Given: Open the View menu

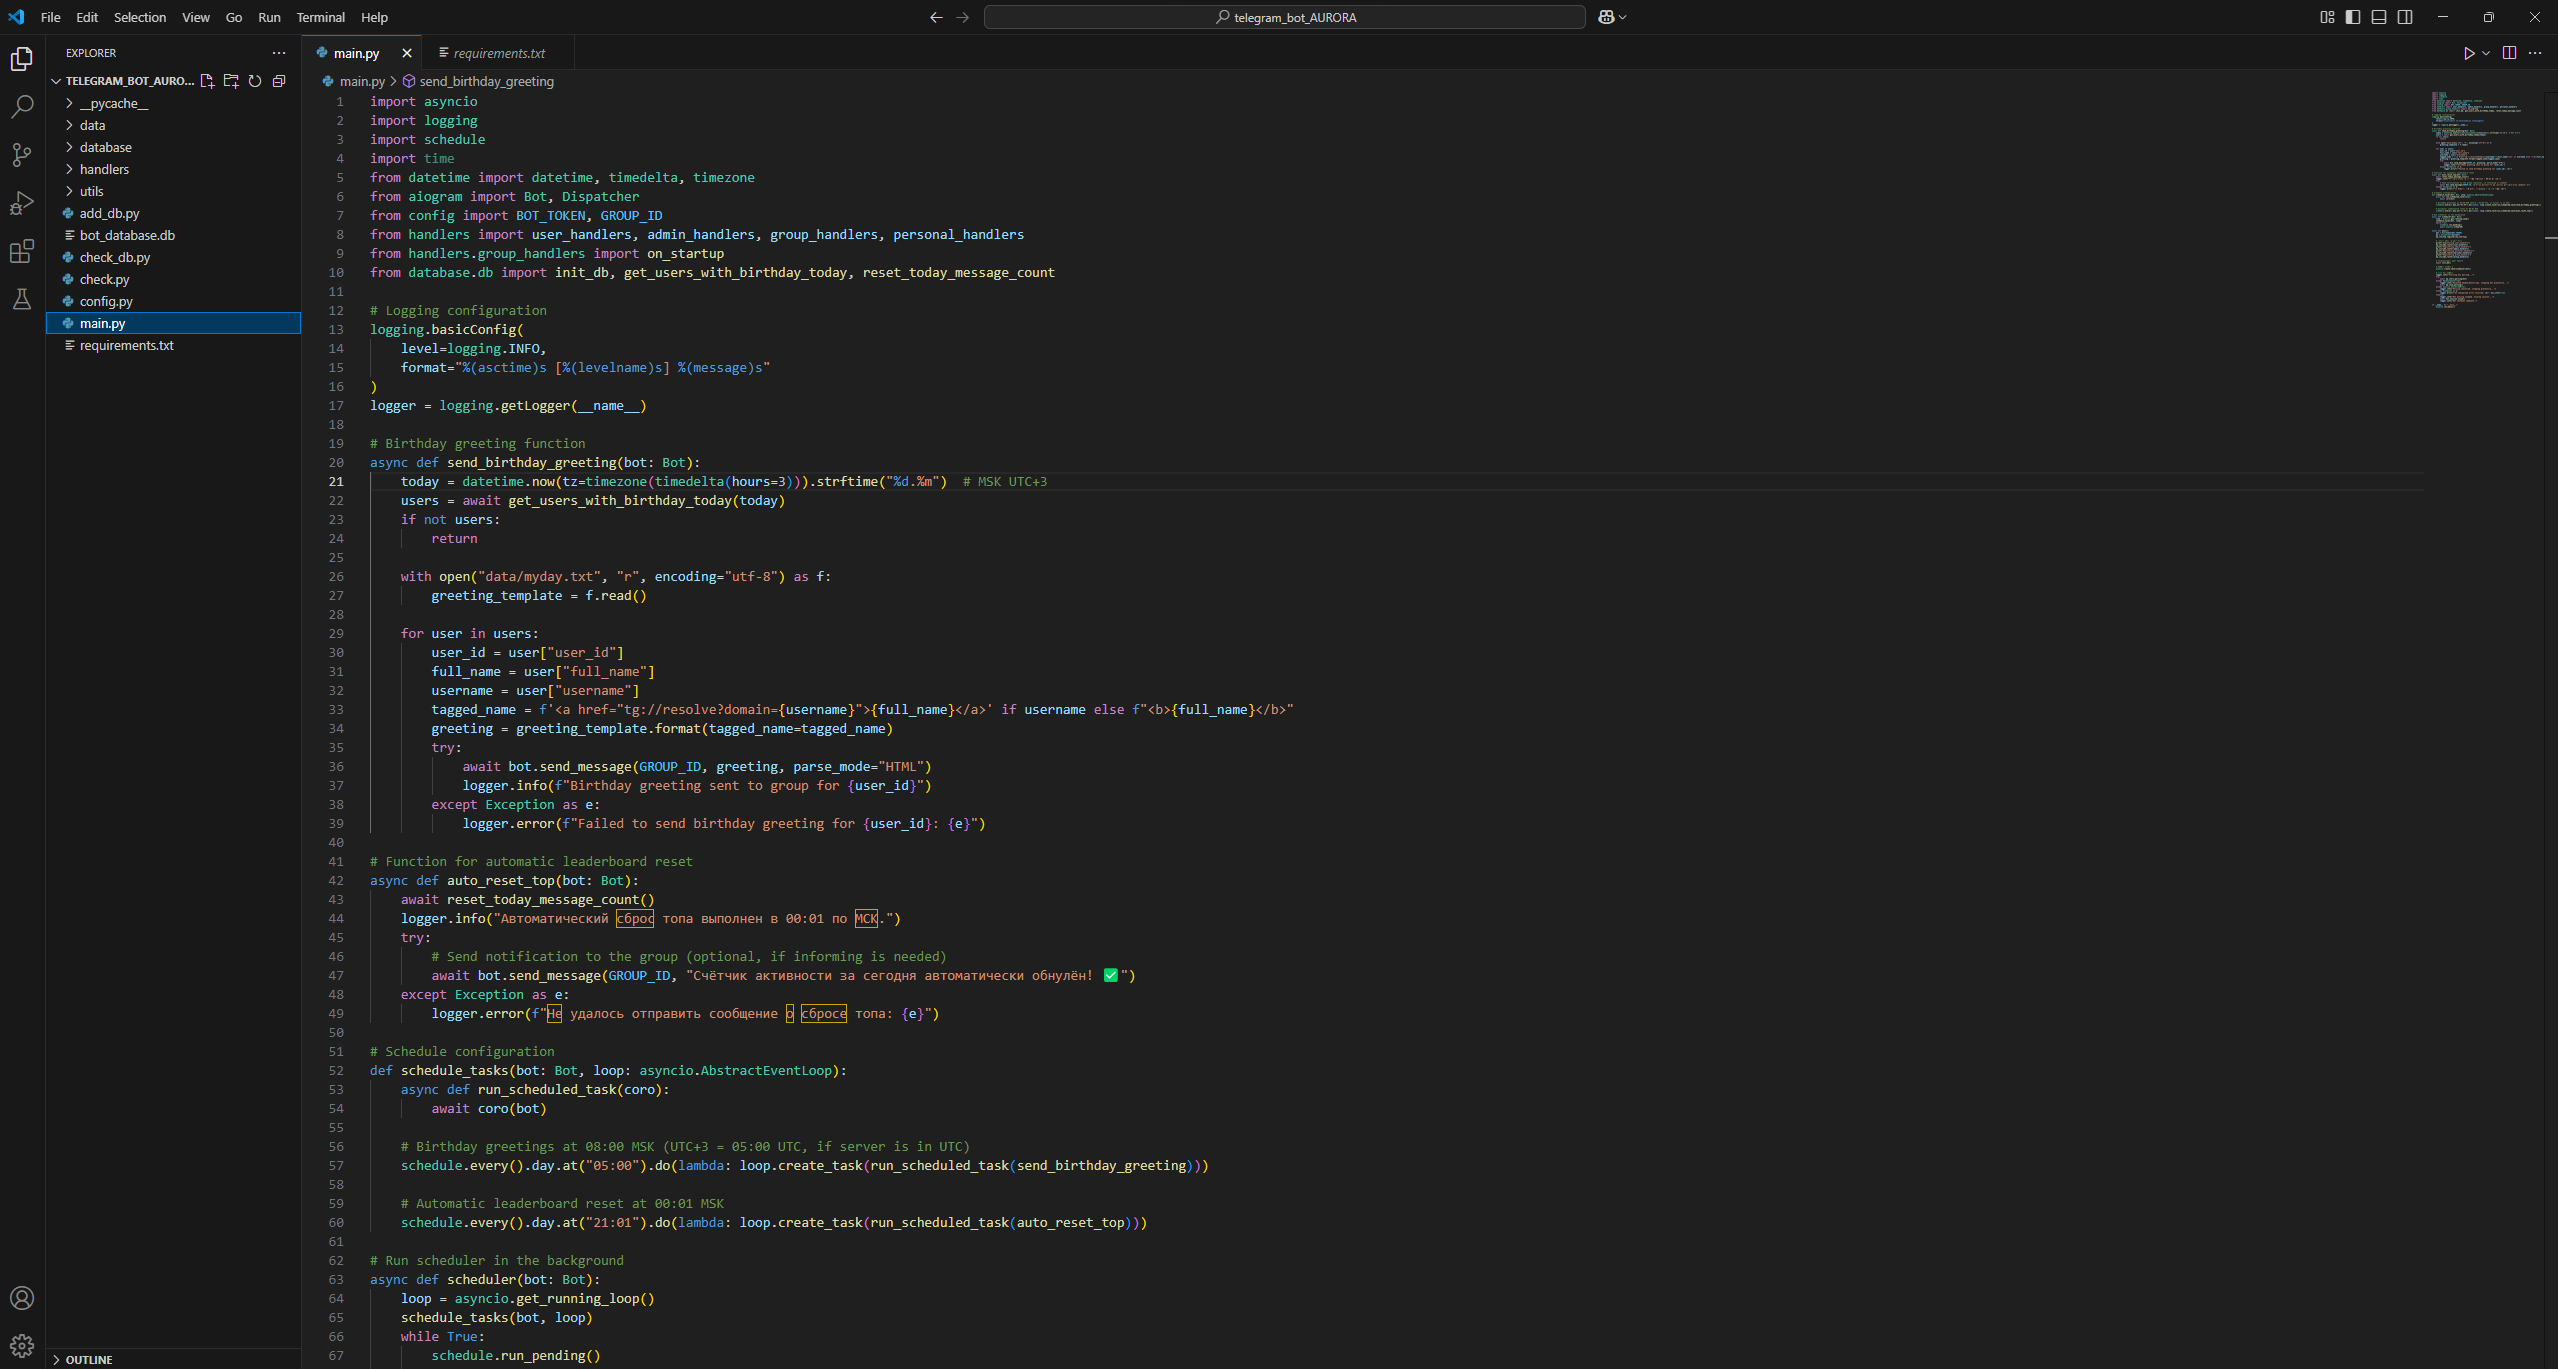Looking at the screenshot, I should [x=196, y=17].
